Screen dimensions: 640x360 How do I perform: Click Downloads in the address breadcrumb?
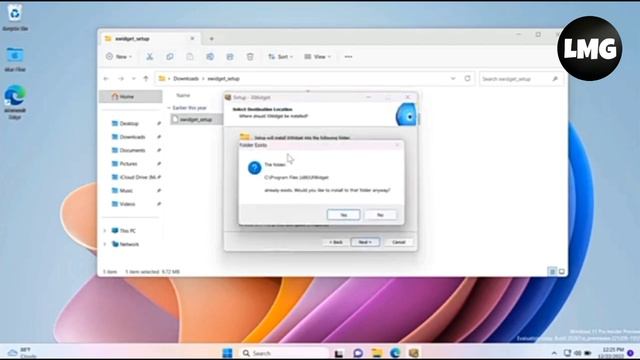186,78
